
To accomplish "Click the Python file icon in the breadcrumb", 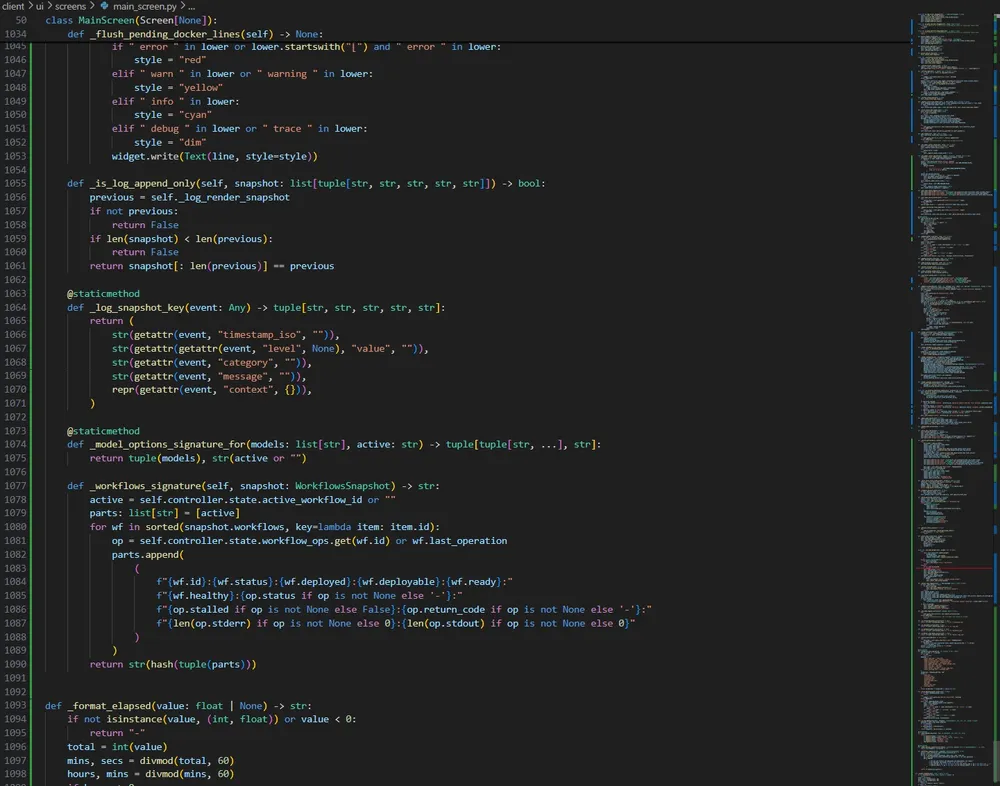I will [x=105, y=6].
